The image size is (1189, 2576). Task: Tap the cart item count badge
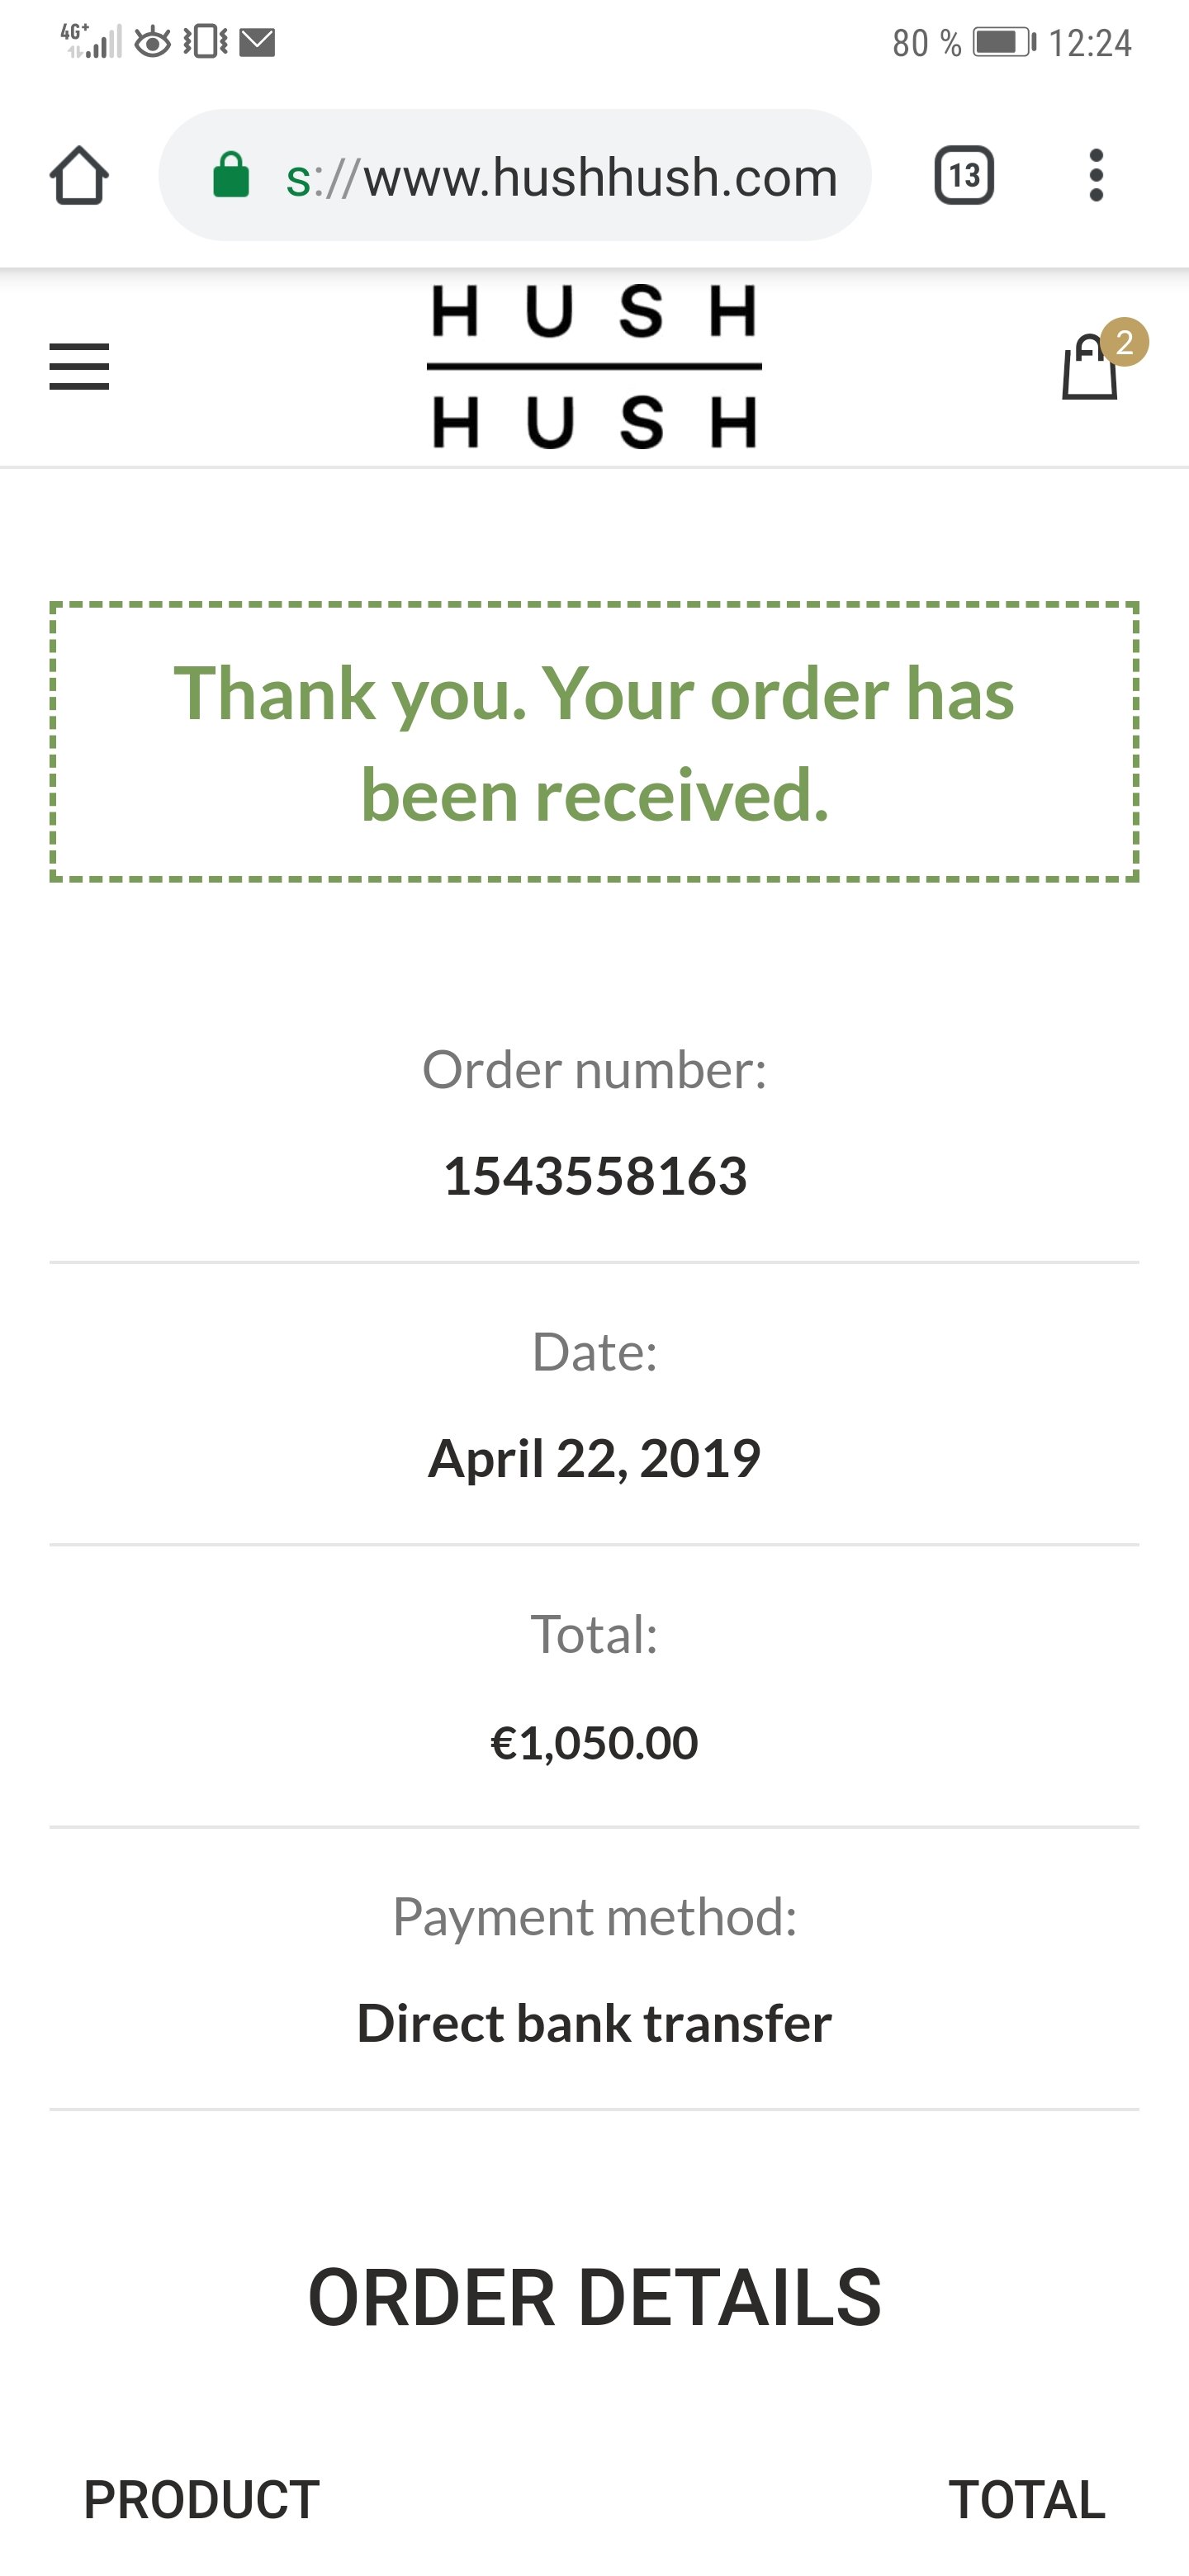pos(1125,343)
